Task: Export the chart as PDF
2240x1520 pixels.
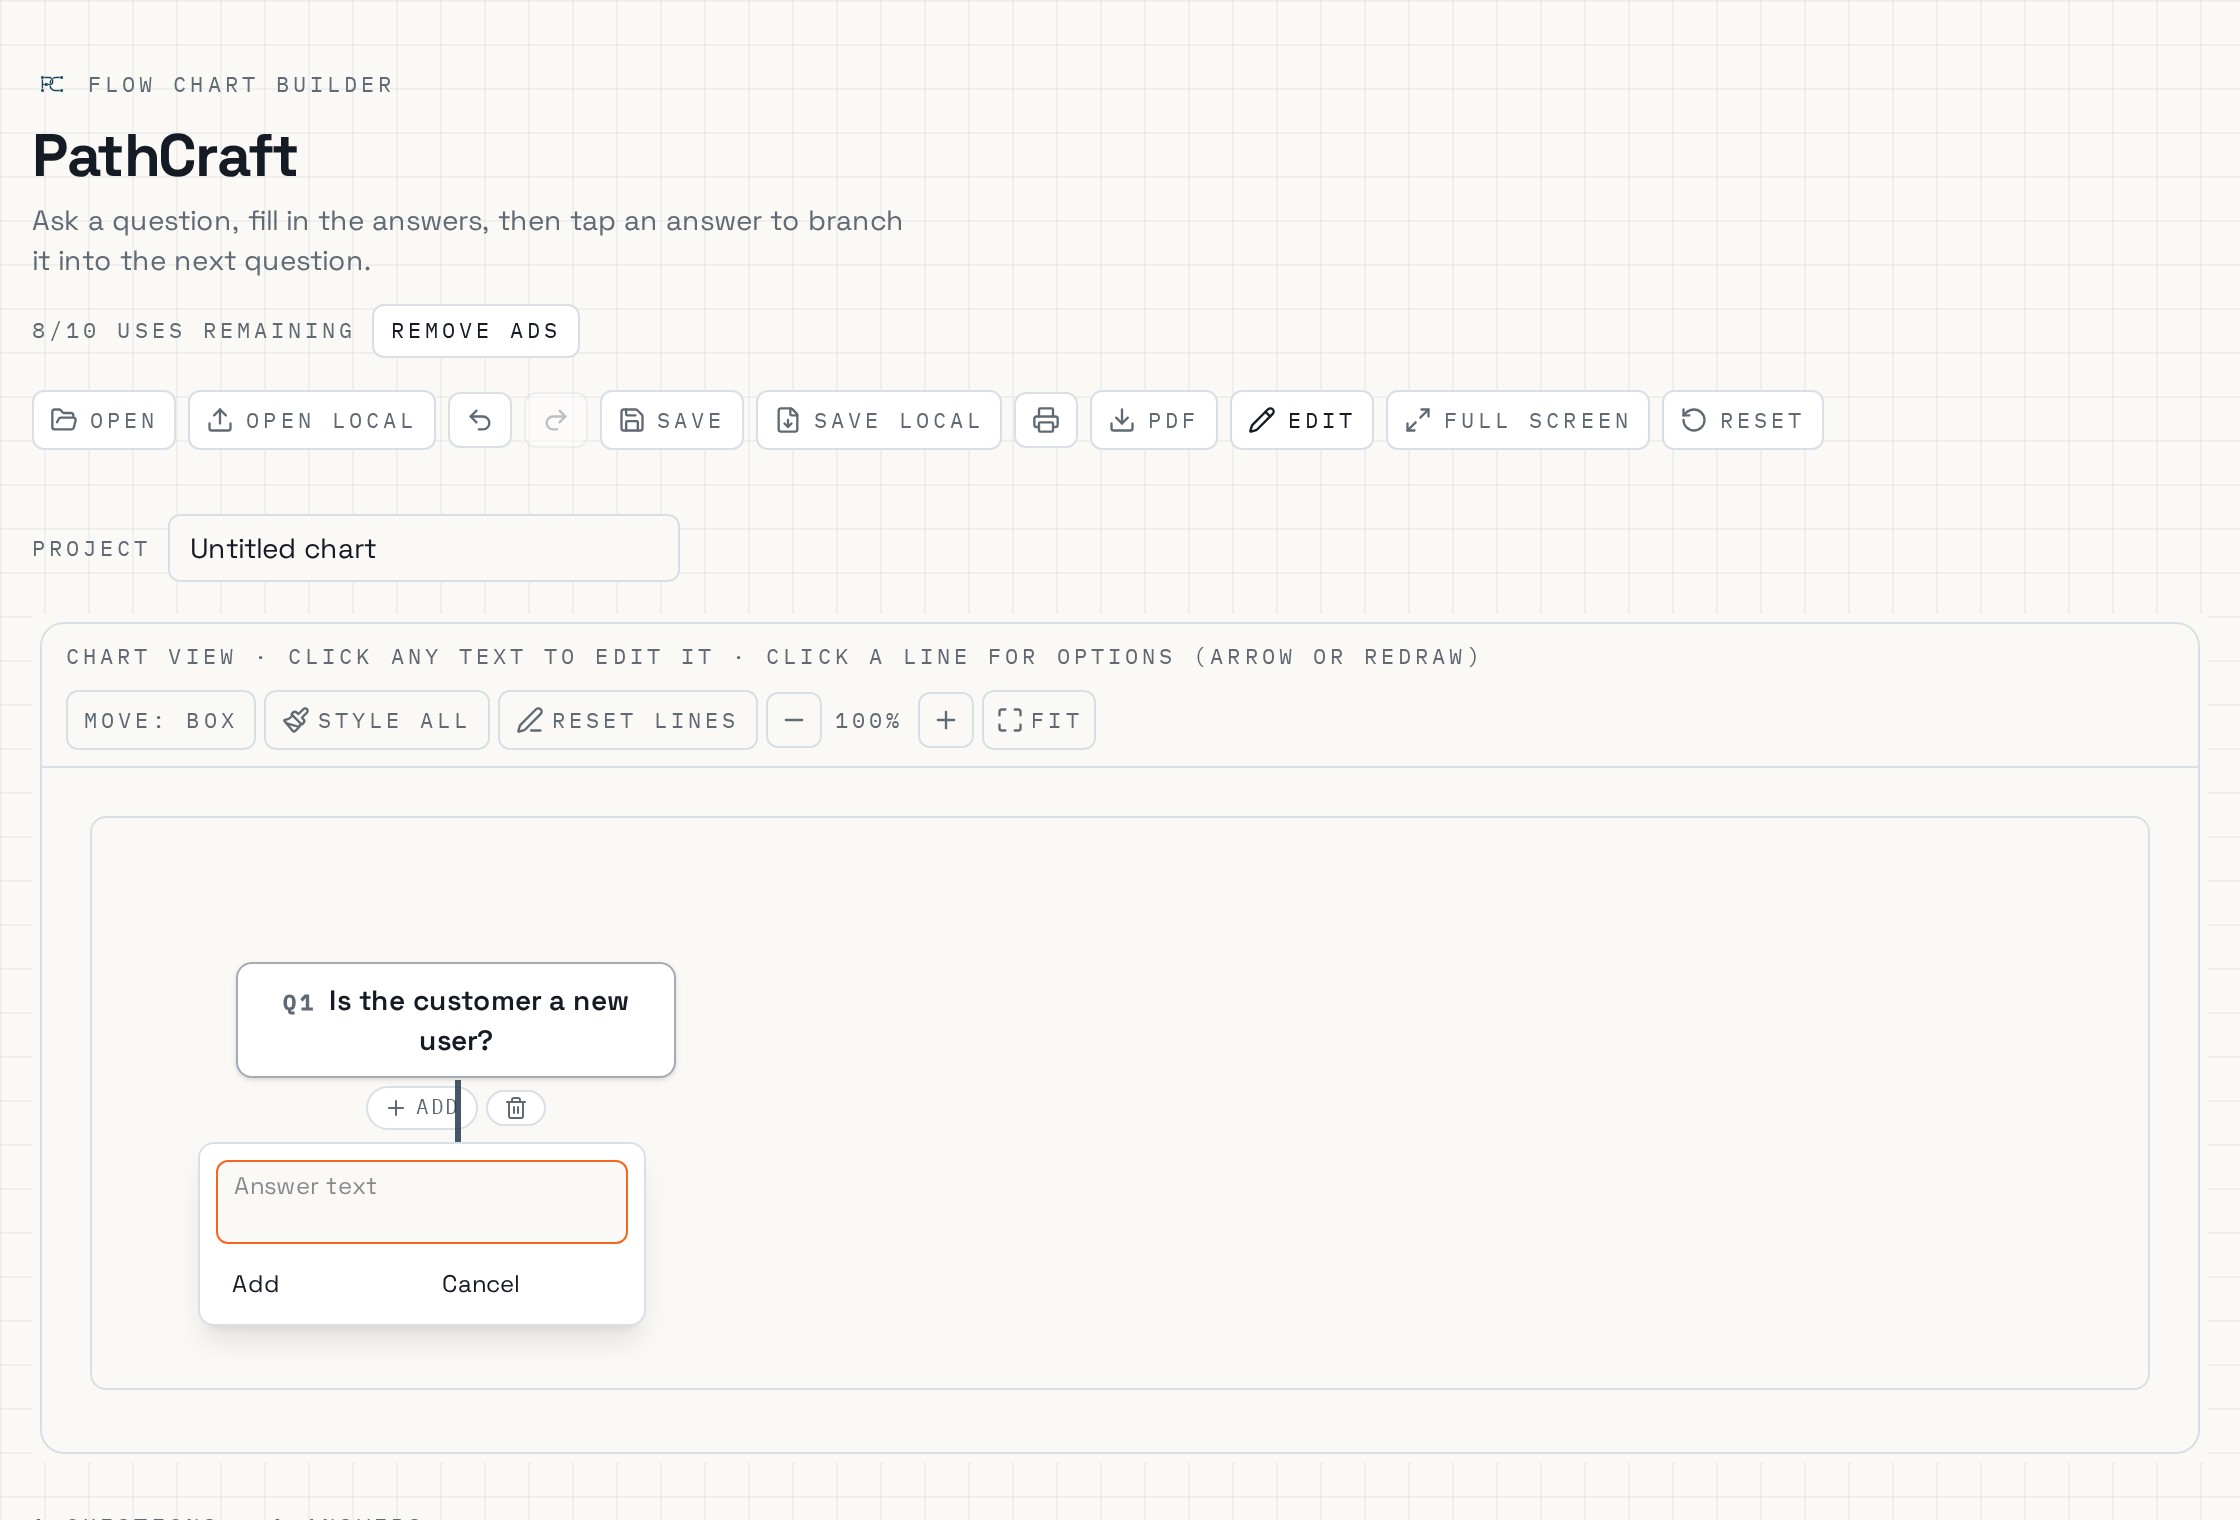Action: 1154,420
